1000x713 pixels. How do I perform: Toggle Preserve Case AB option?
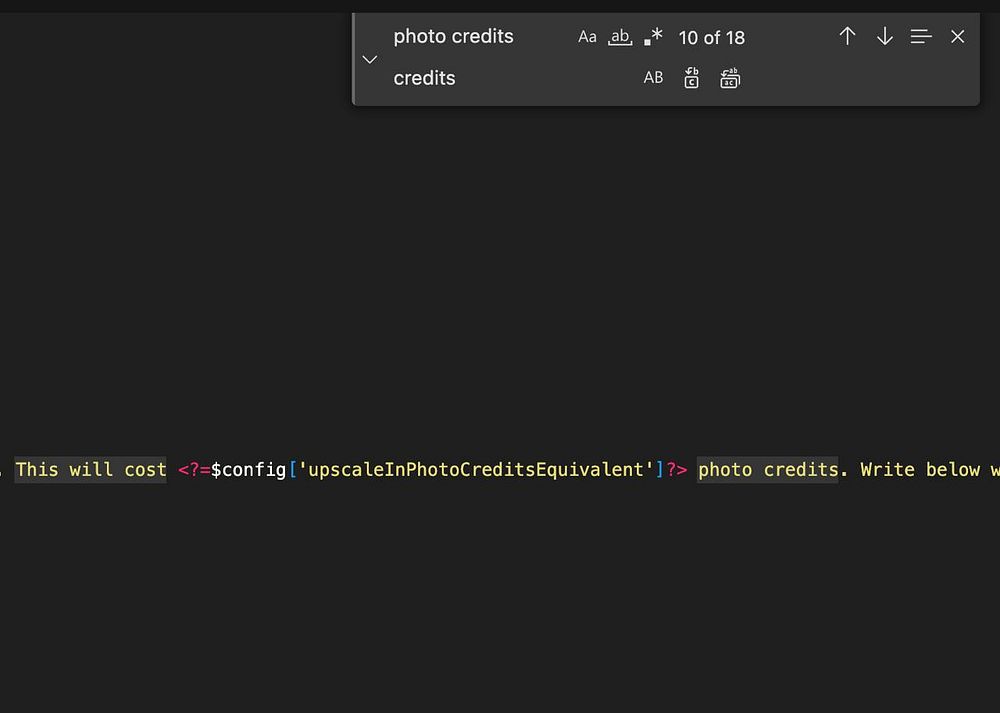(653, 78)
